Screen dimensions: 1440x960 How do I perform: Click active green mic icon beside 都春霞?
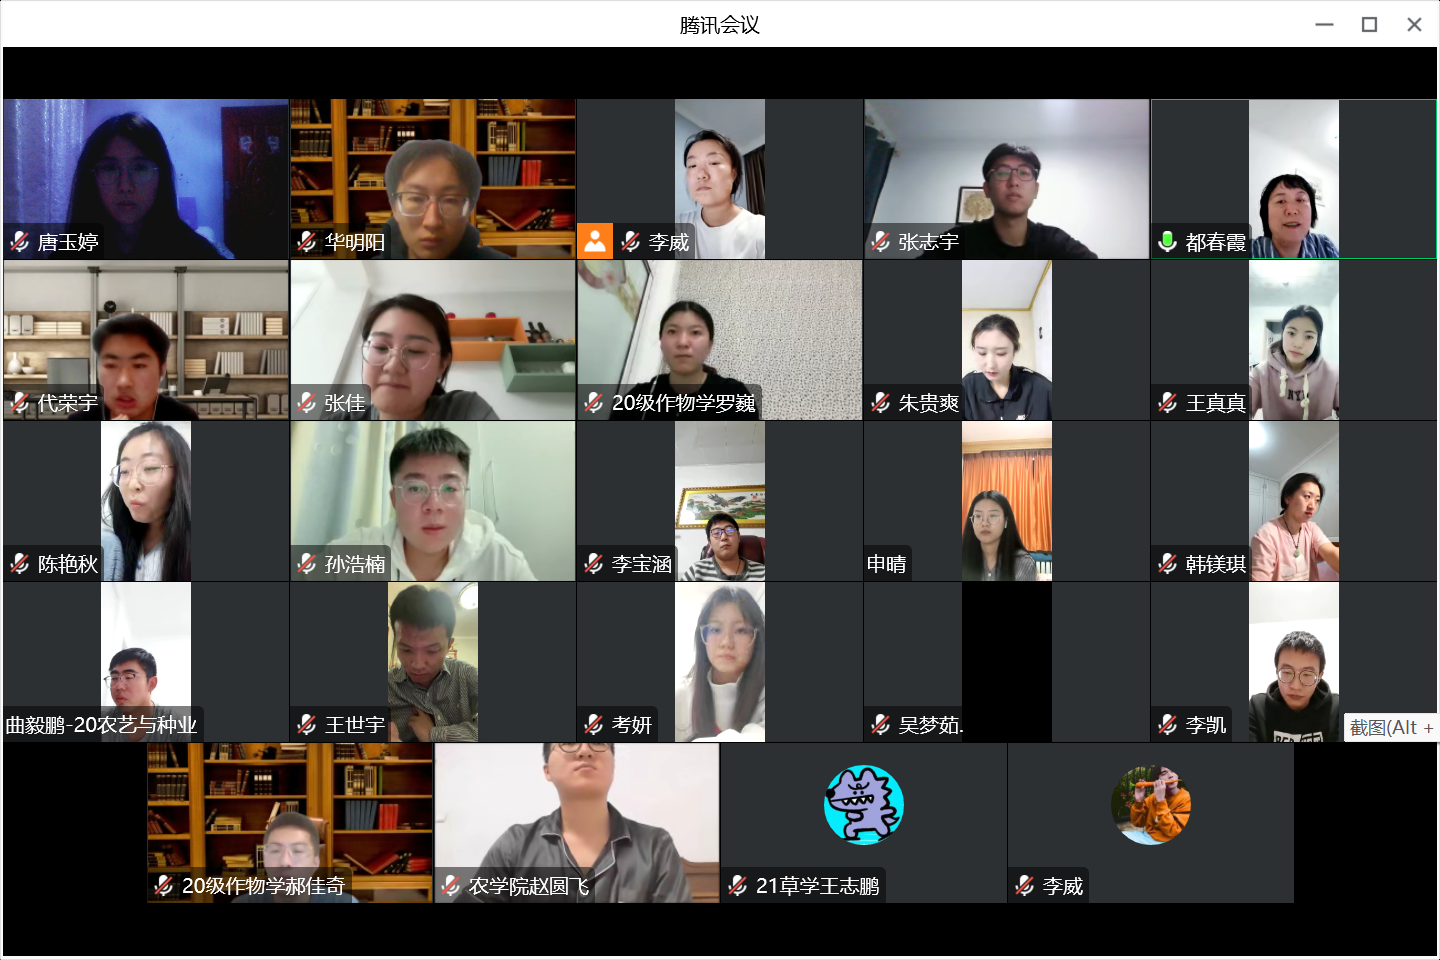(1167, 241)
